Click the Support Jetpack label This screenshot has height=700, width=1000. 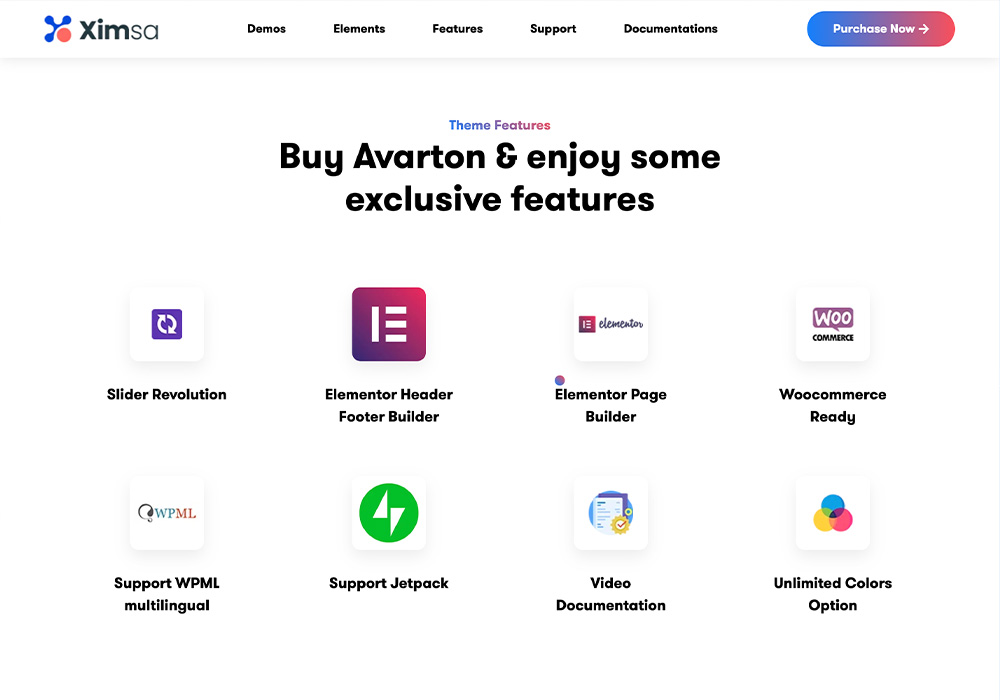click(388, 583)
